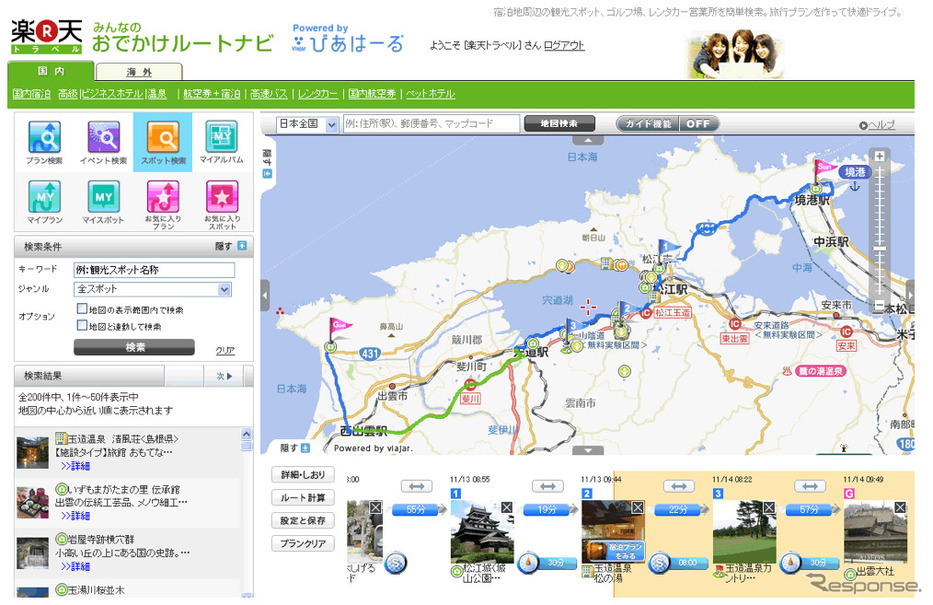Open 高速バス menu link
933x605 pixels.
[269, 94]
